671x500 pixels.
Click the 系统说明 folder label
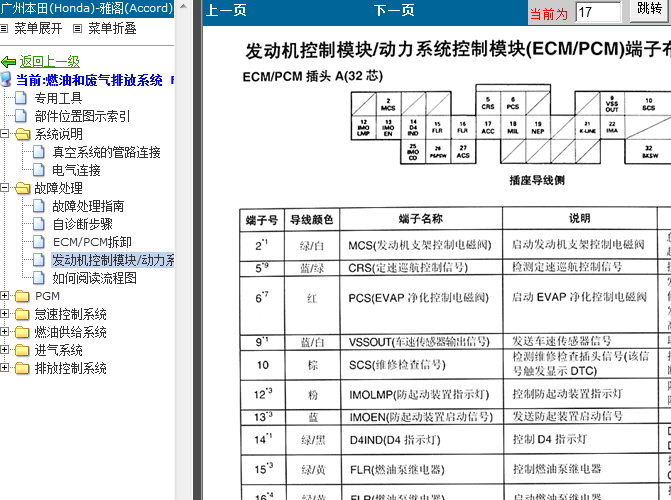tap(59, 134)
